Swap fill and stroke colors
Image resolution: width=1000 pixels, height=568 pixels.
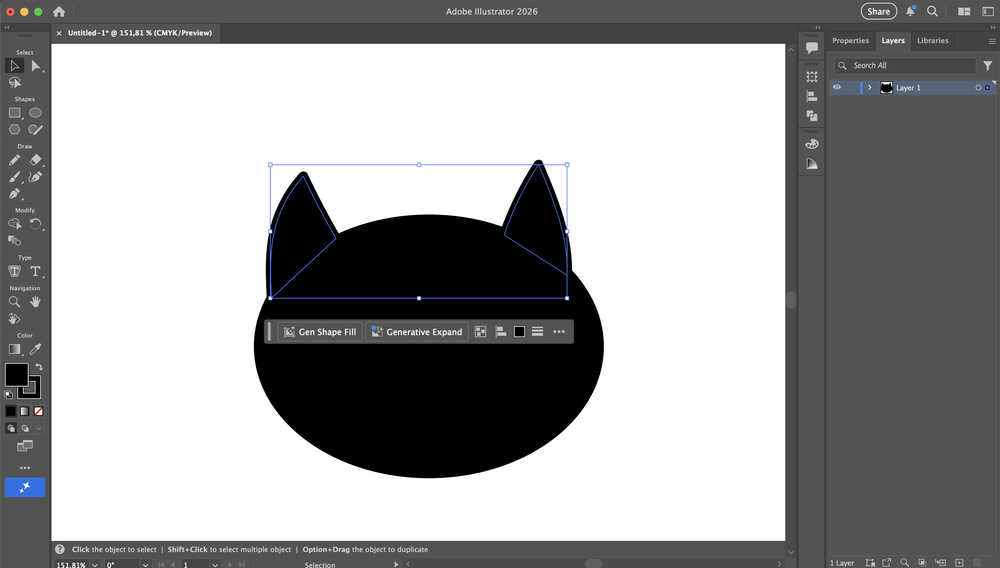coord(39,367)
